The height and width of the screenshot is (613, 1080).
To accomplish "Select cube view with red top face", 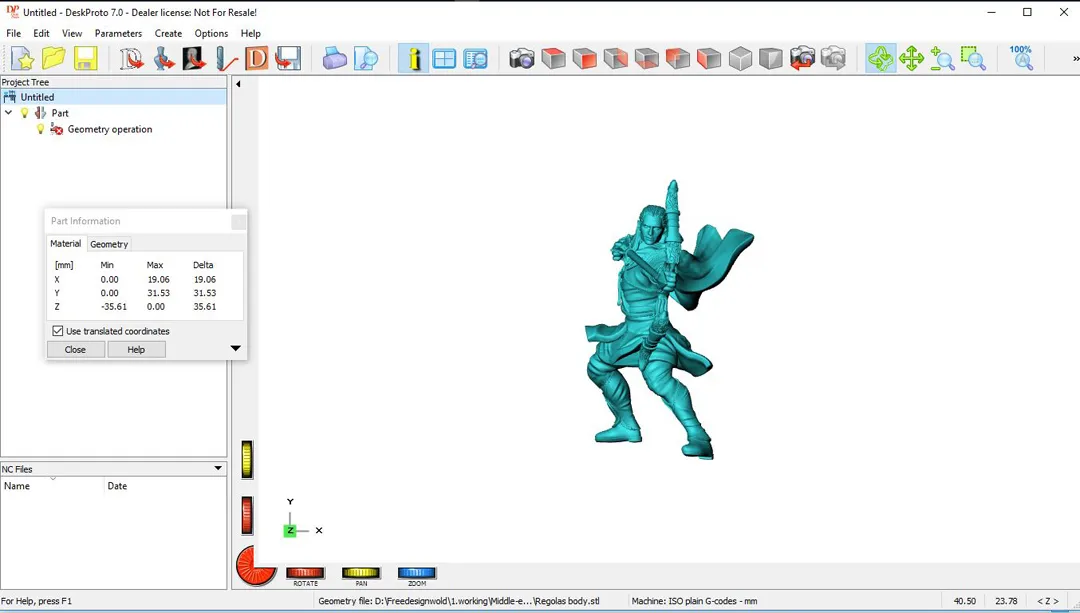I will coord(553,59).
